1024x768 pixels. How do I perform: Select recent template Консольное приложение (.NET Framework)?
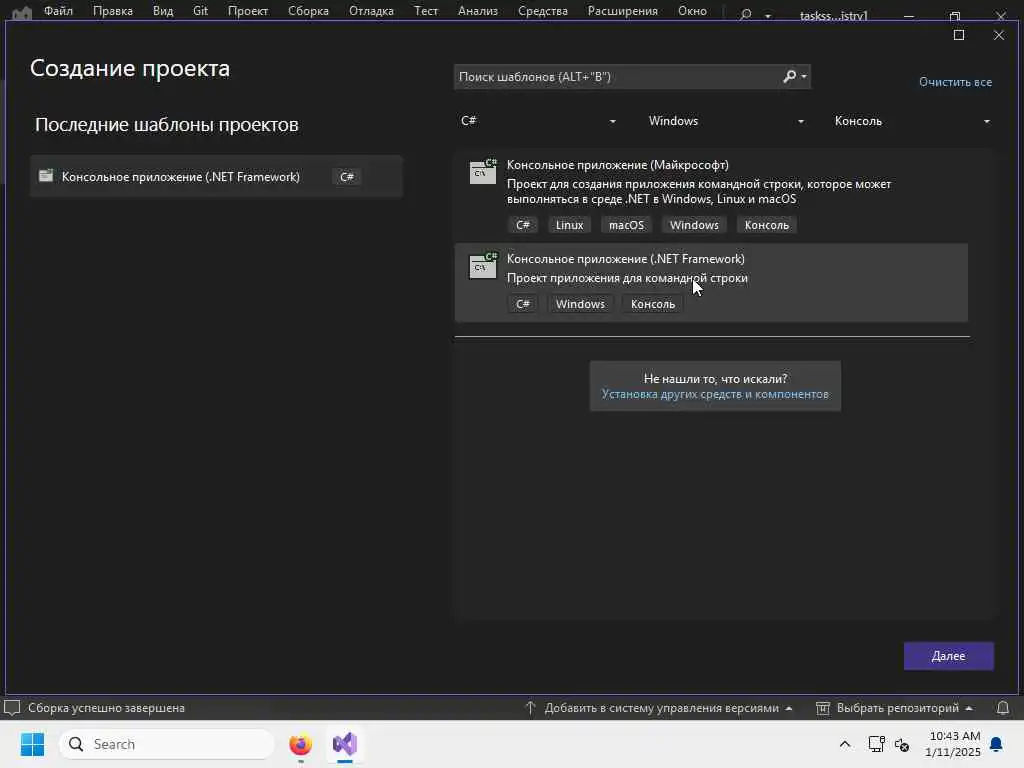216,176
